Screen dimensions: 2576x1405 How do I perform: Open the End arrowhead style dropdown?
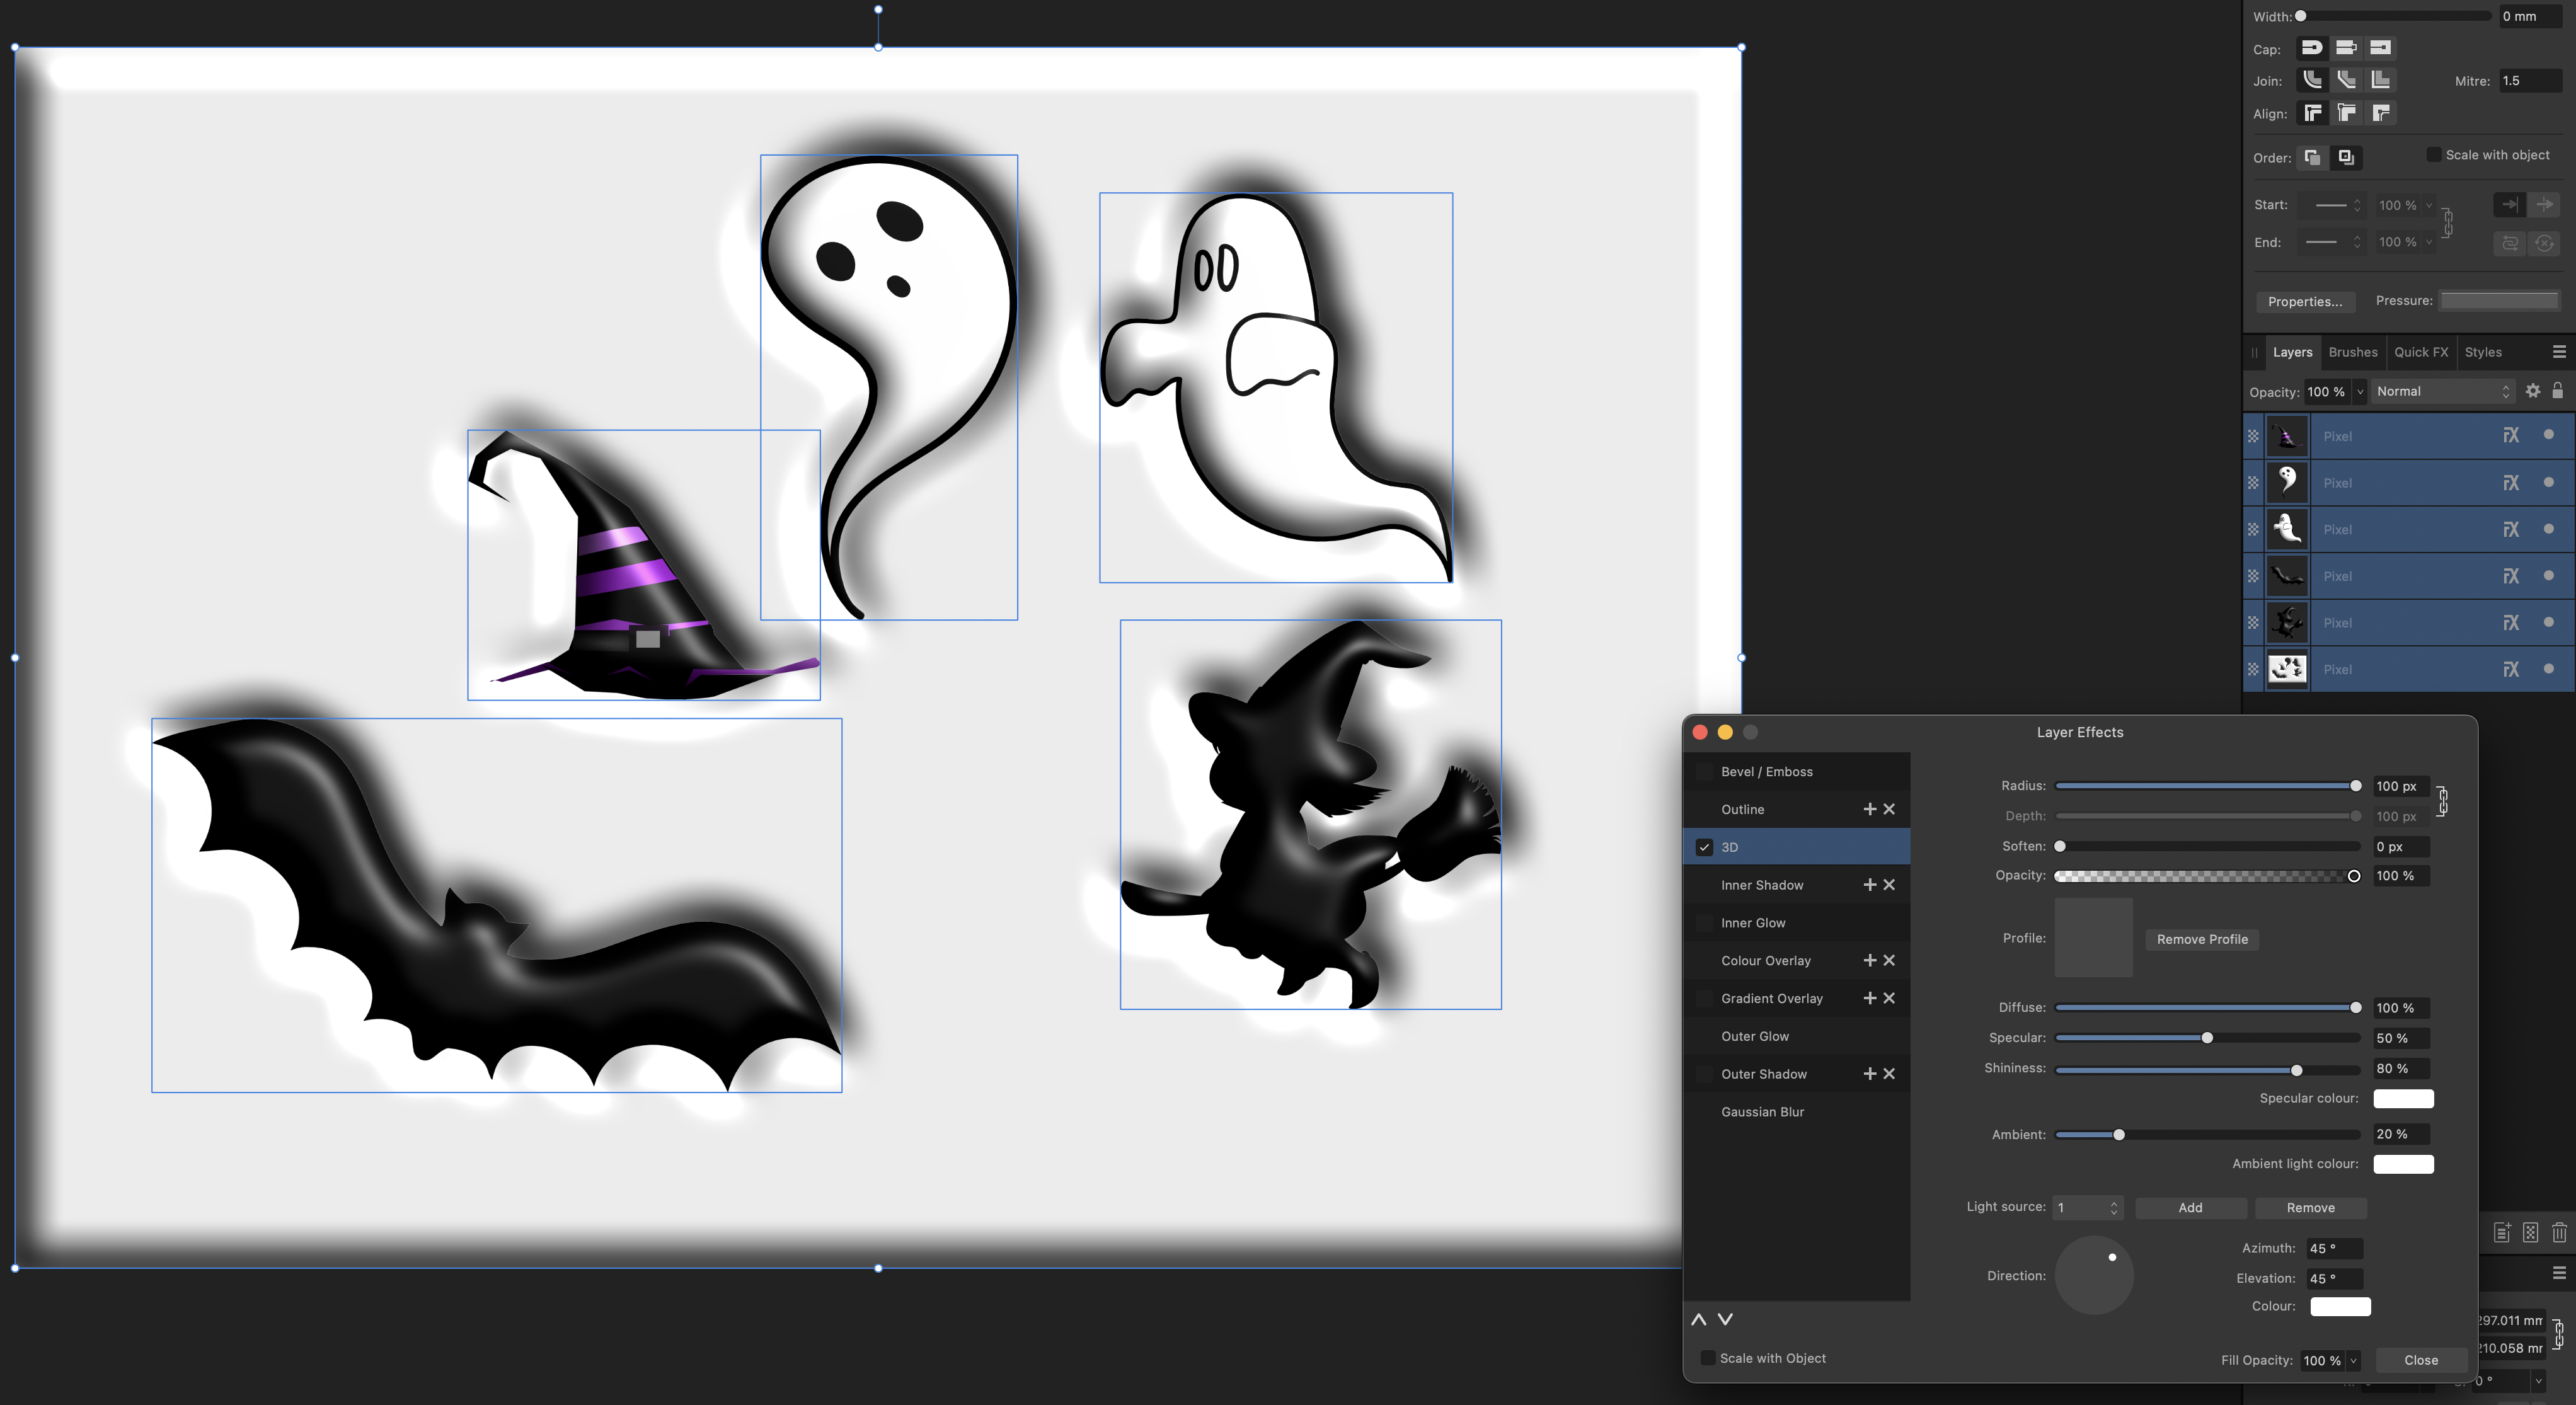2332,242
